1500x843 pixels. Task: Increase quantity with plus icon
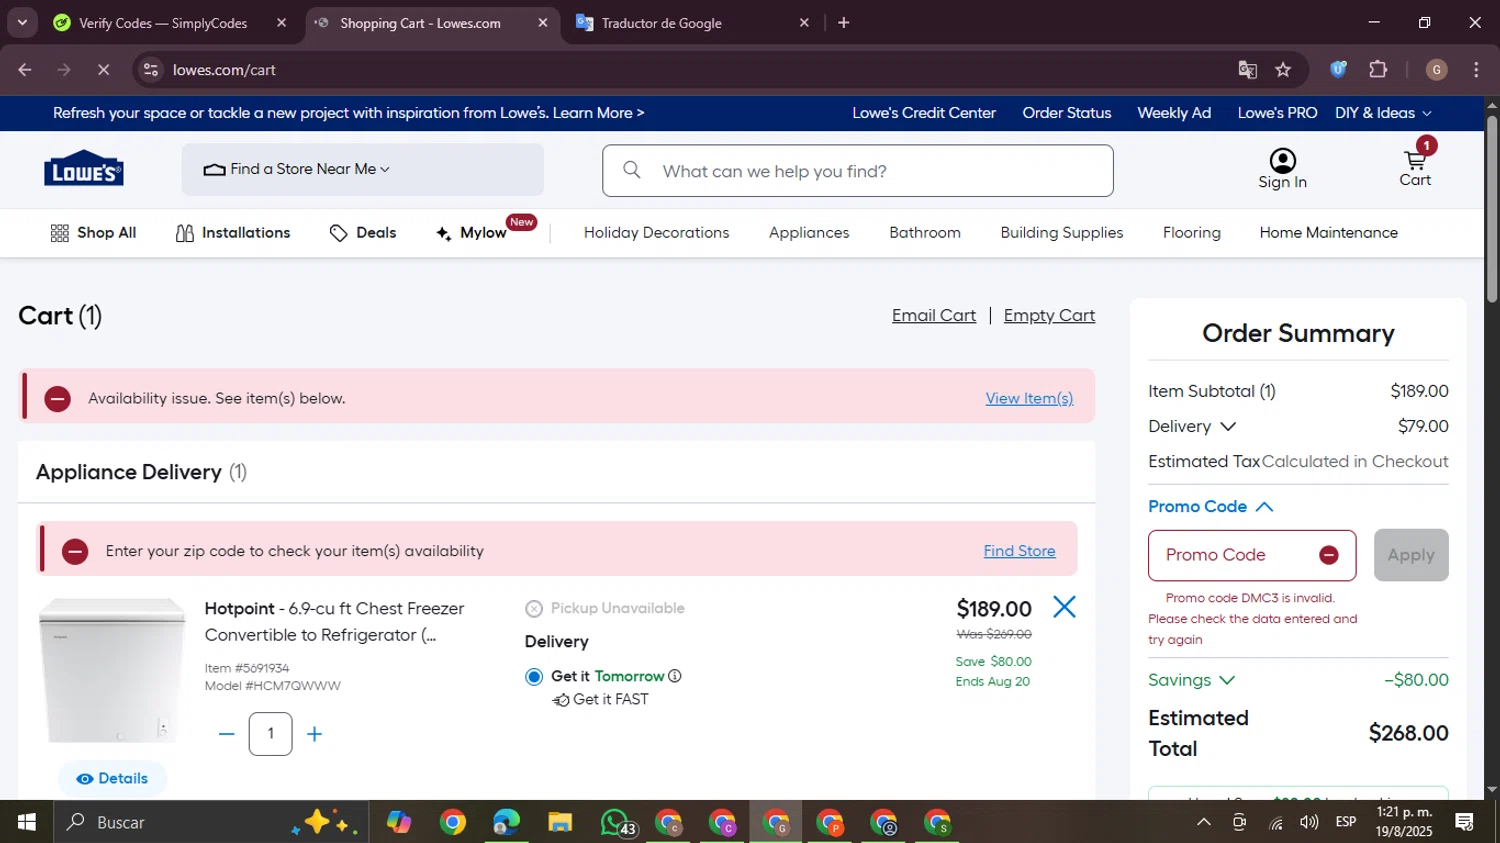[314, 734]
